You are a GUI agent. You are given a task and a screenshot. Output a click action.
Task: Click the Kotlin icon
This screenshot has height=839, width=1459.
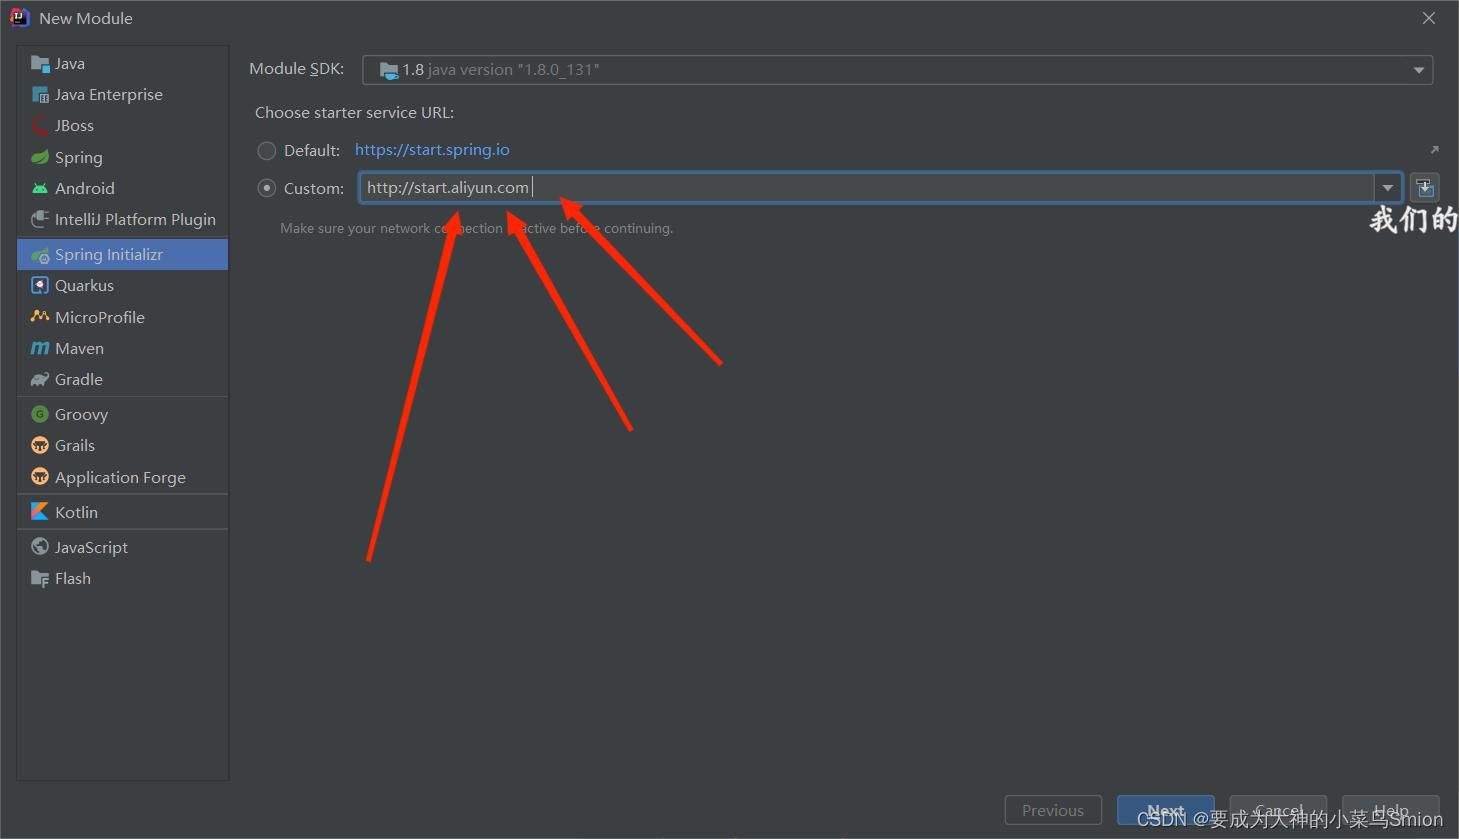click(x=40, y=512)
